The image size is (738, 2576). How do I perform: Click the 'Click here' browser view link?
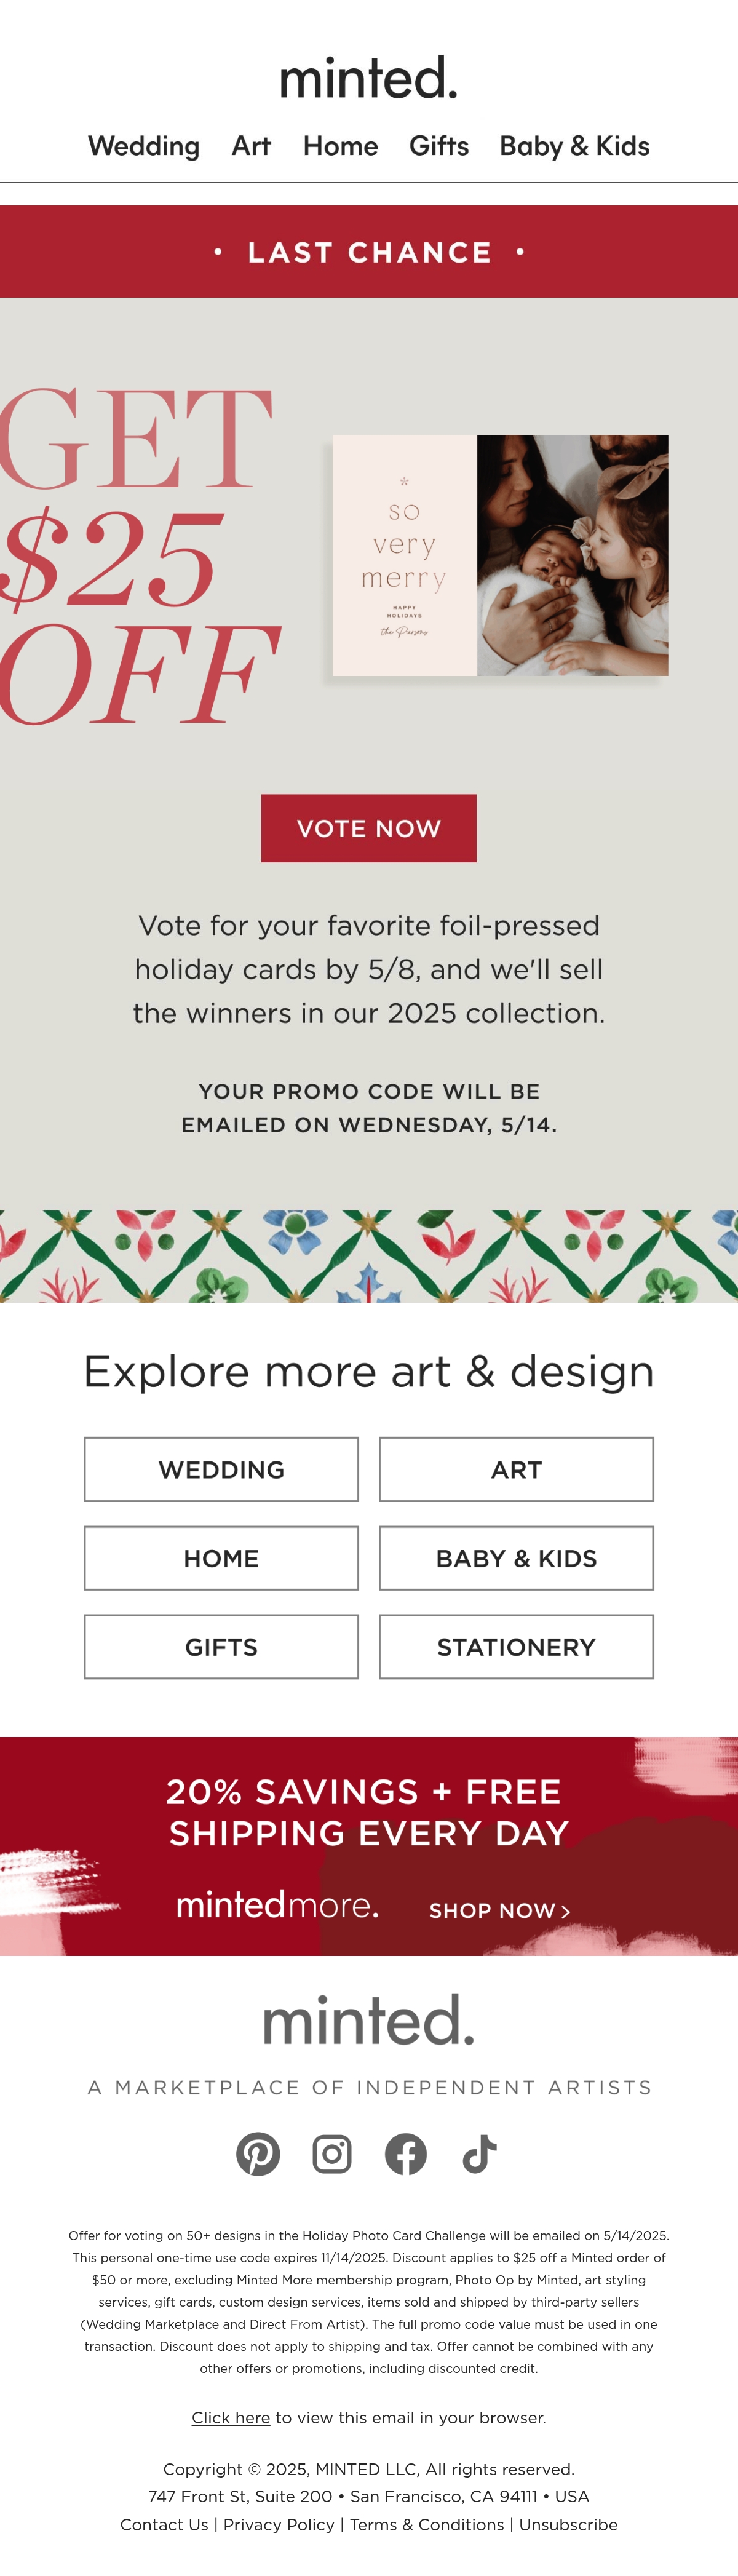point(231,2417)
